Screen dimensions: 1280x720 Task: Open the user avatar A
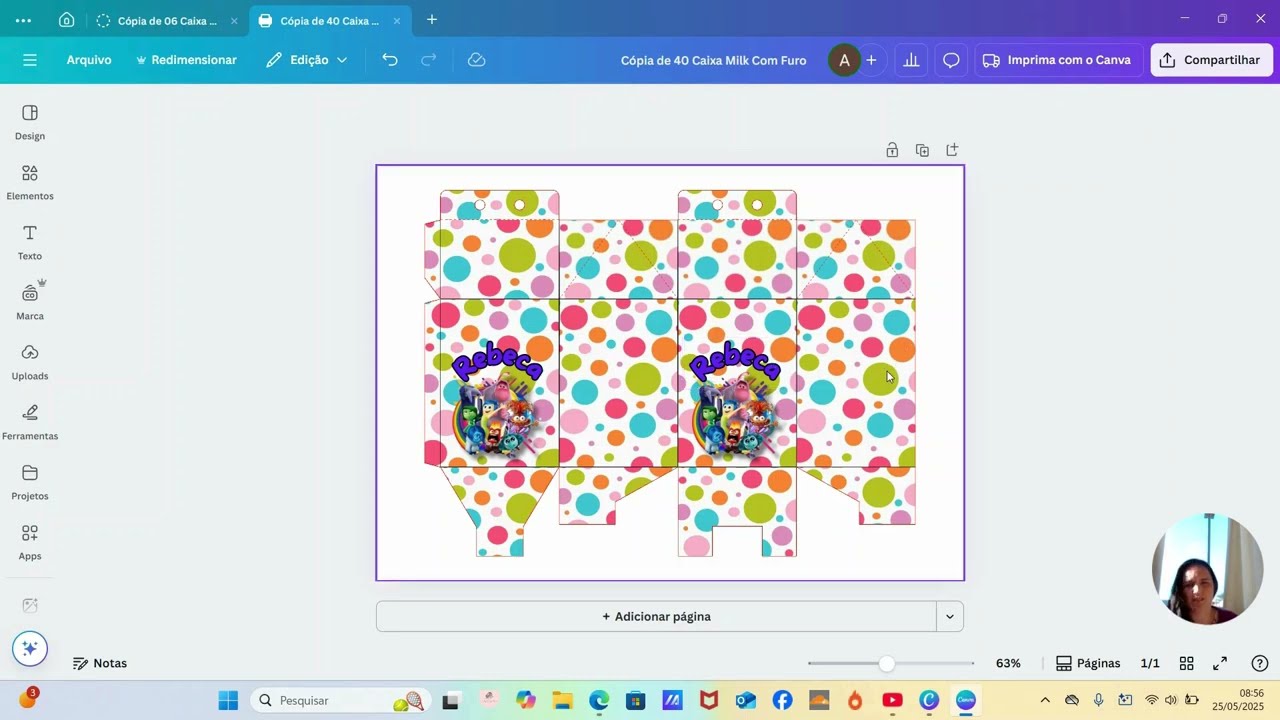(844, 60)
